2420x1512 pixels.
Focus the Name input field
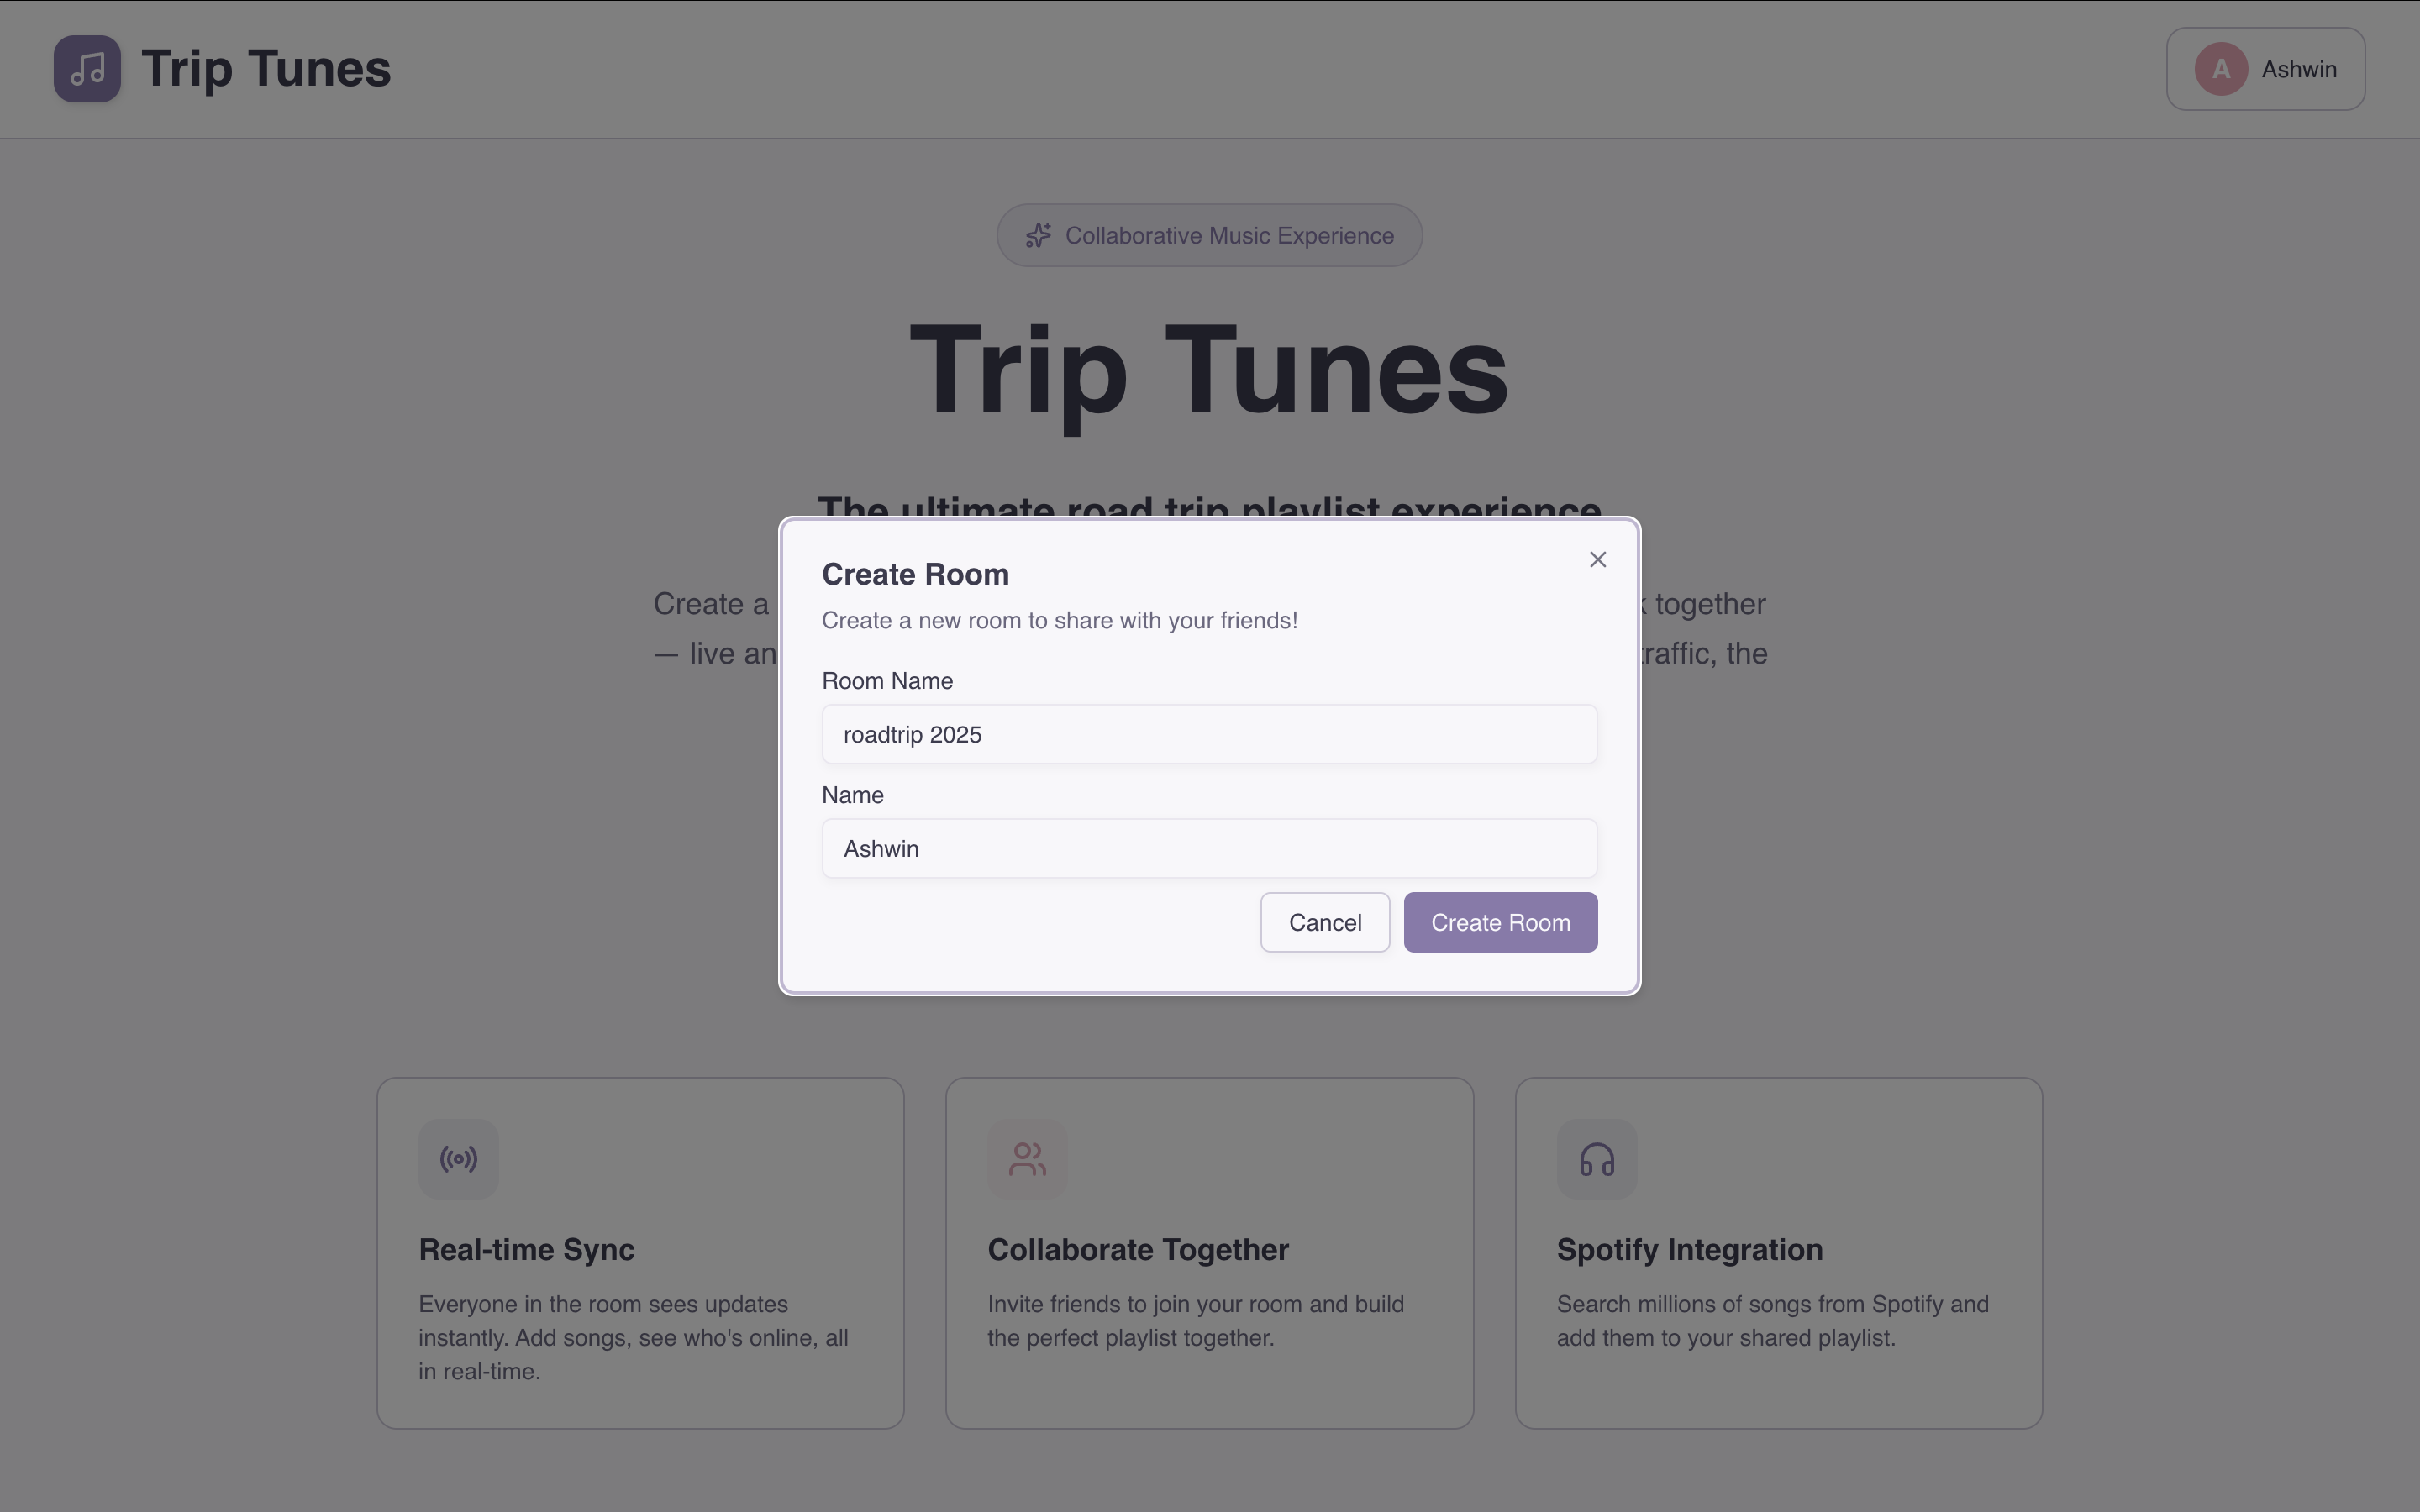tap(1209, 849)
